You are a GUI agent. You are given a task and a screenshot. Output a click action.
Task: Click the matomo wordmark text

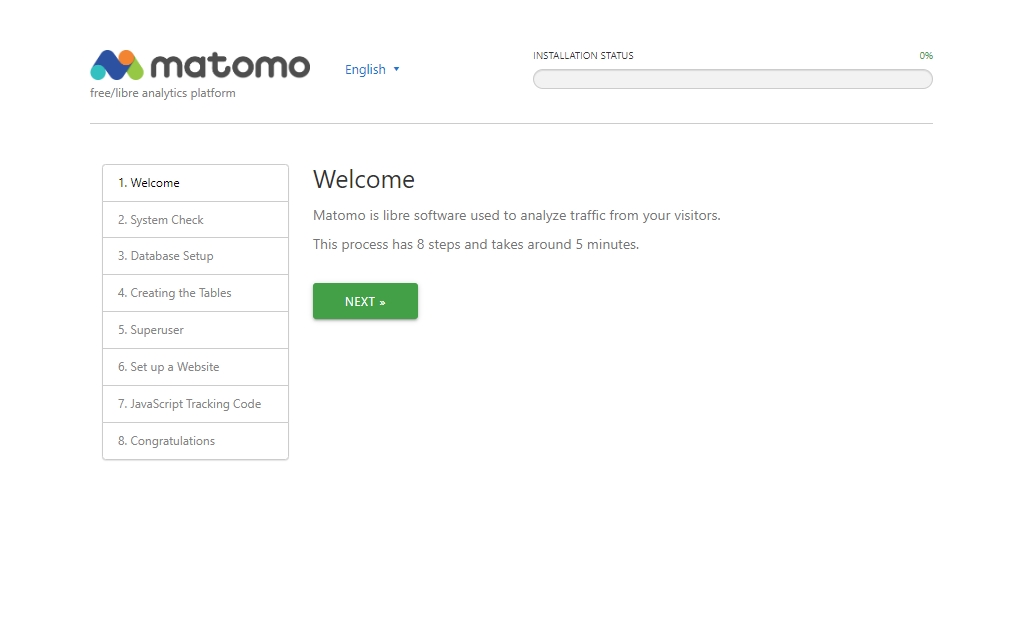pyautogui.click(x=230, y=66)
